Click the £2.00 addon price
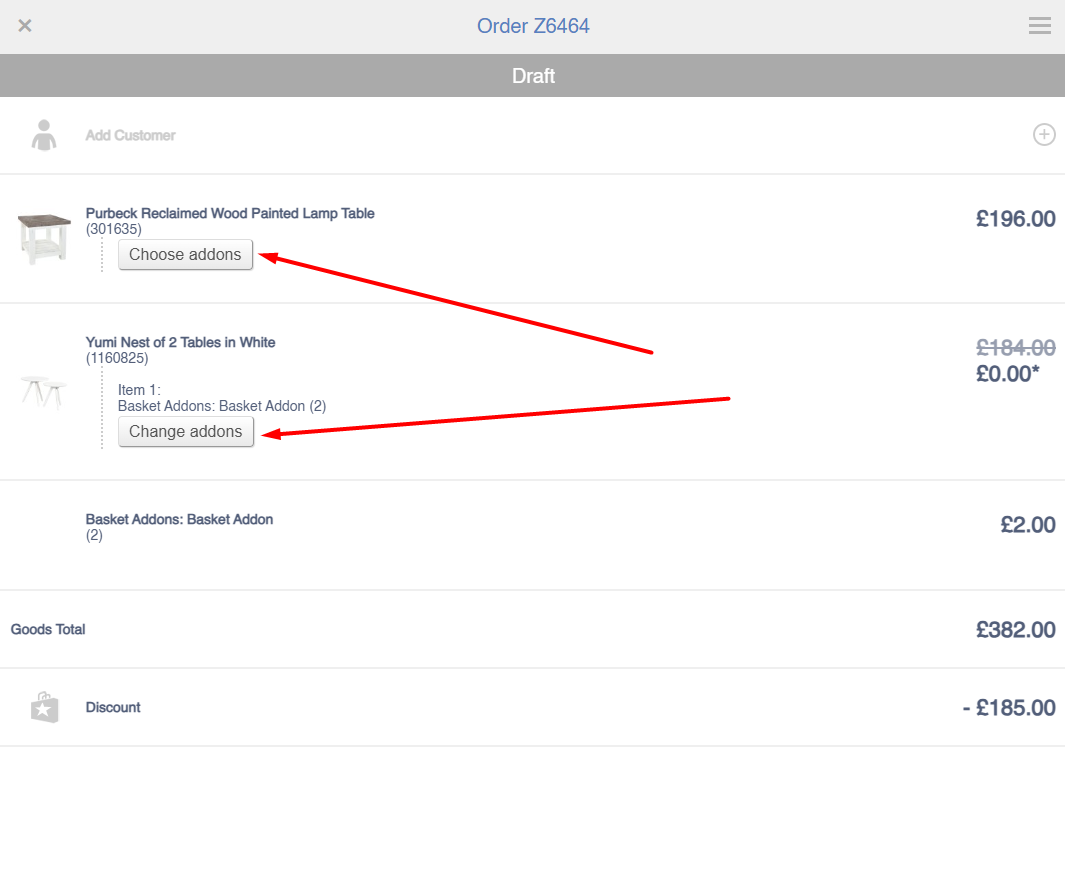 1027,525
